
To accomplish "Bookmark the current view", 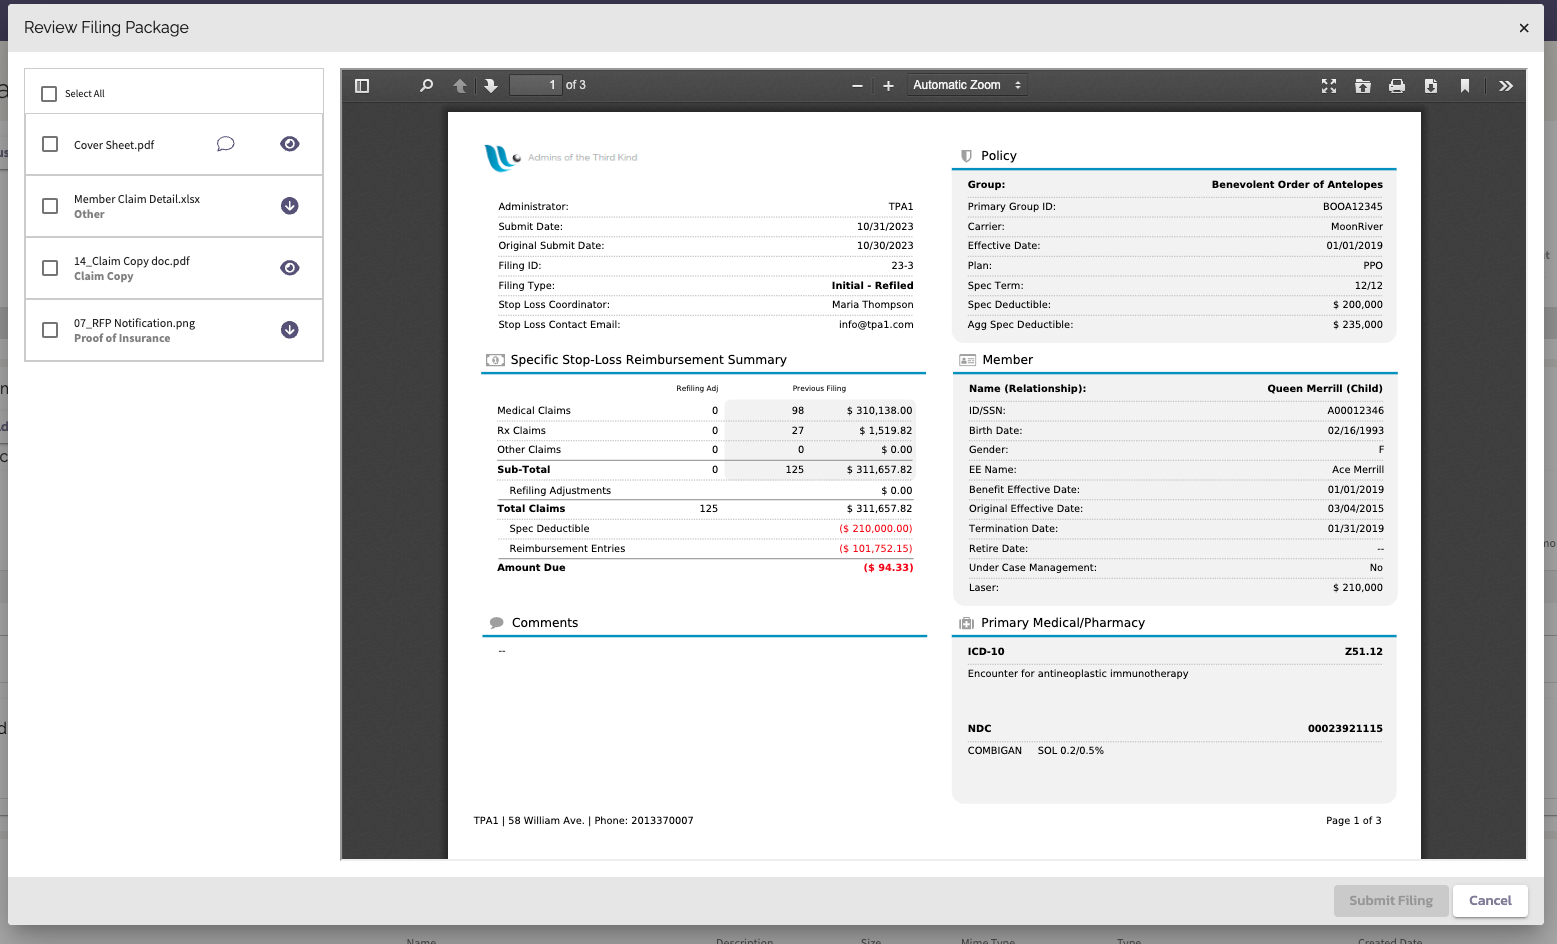I will pos(1465,85).
